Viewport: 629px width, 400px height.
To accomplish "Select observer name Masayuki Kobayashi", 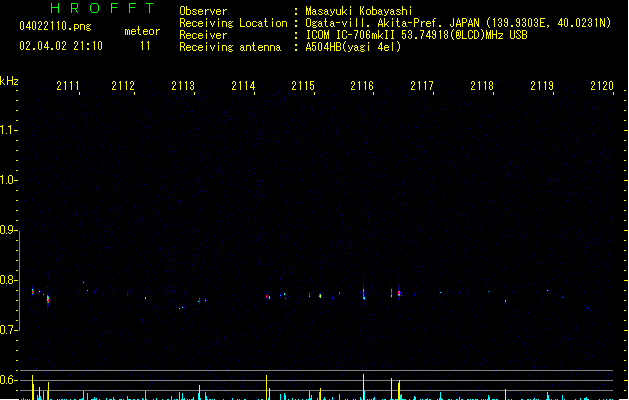I will click(359, 11).
